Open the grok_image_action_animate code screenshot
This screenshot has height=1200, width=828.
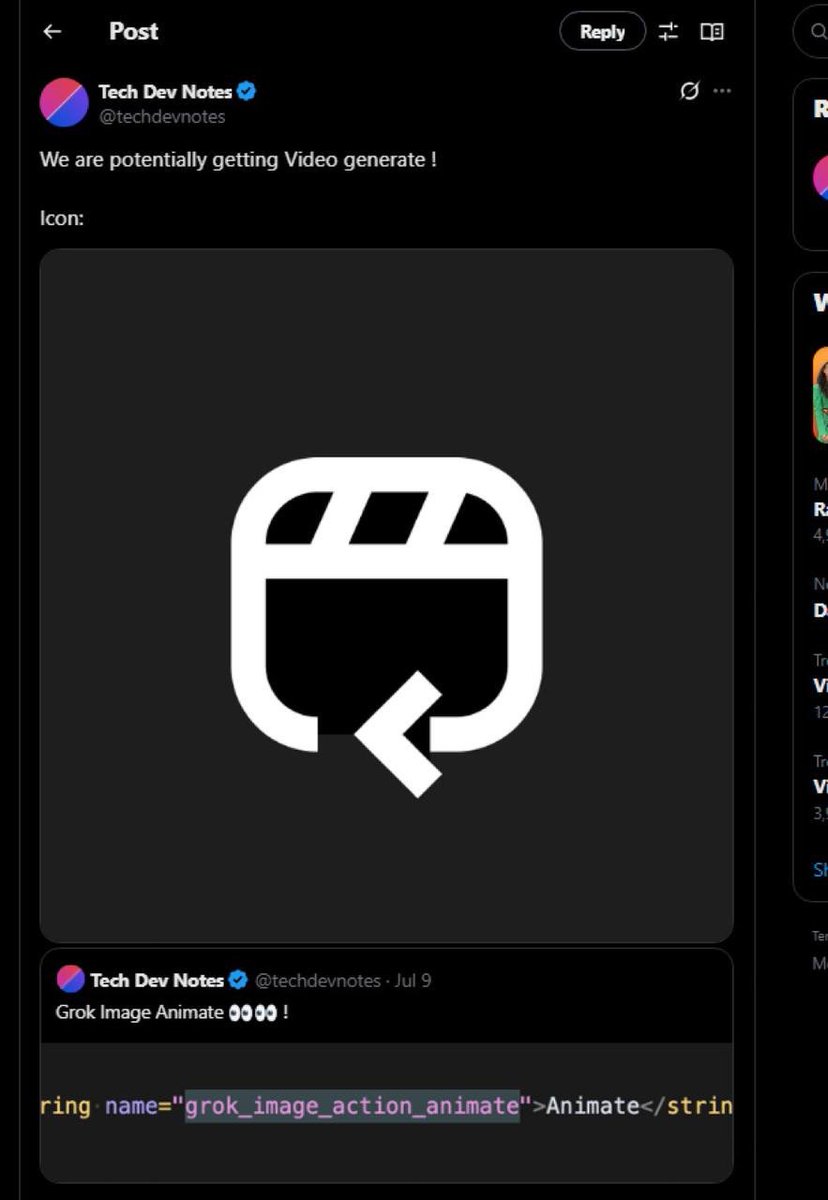click(x=386, y=1112)
